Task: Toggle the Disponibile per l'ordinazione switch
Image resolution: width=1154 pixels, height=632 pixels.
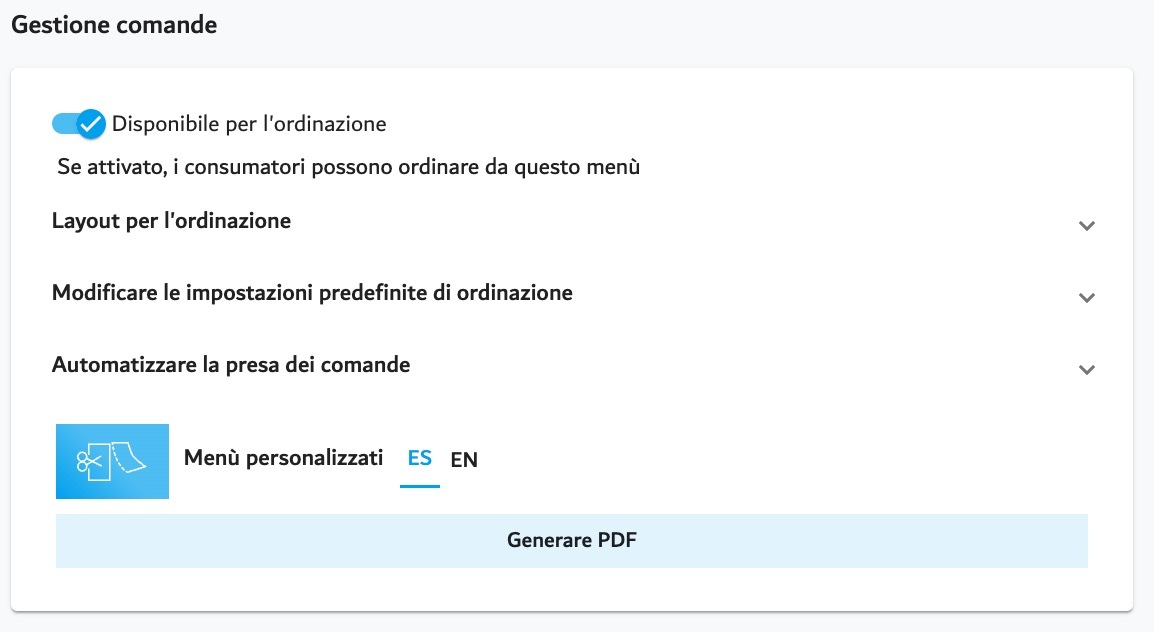Action: 79,124
